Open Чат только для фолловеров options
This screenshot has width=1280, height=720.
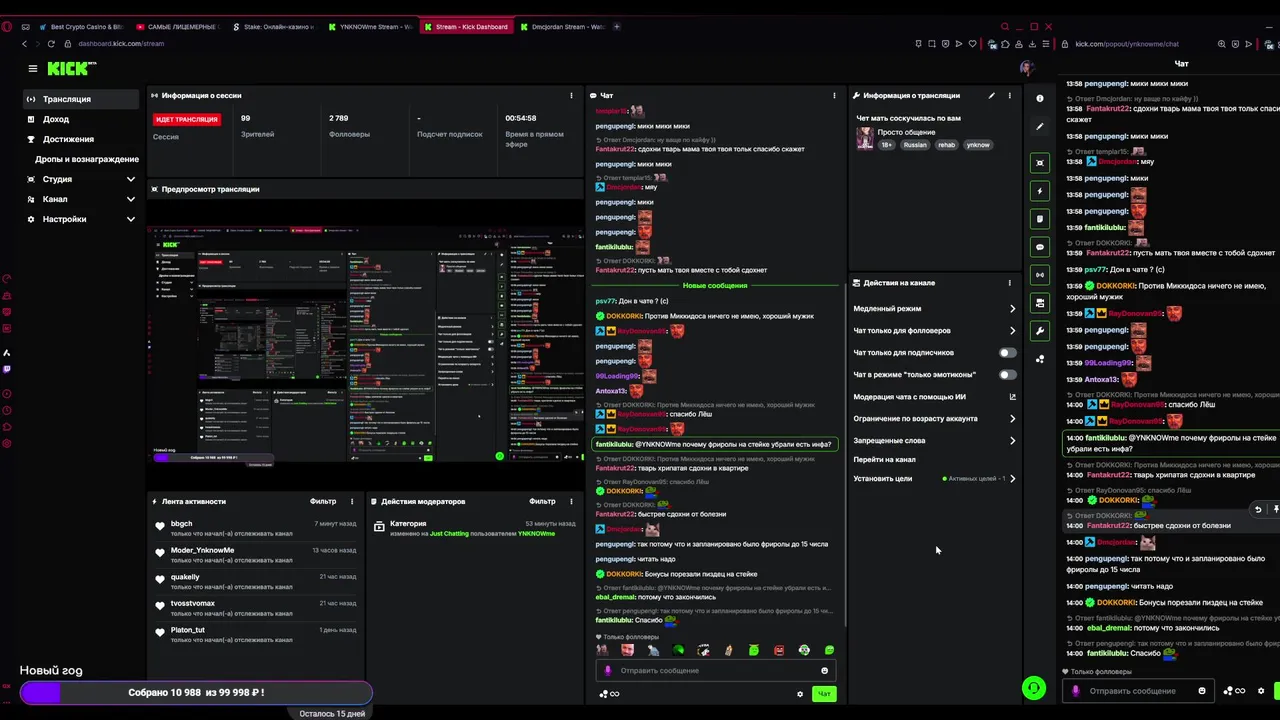click(934, 331)
